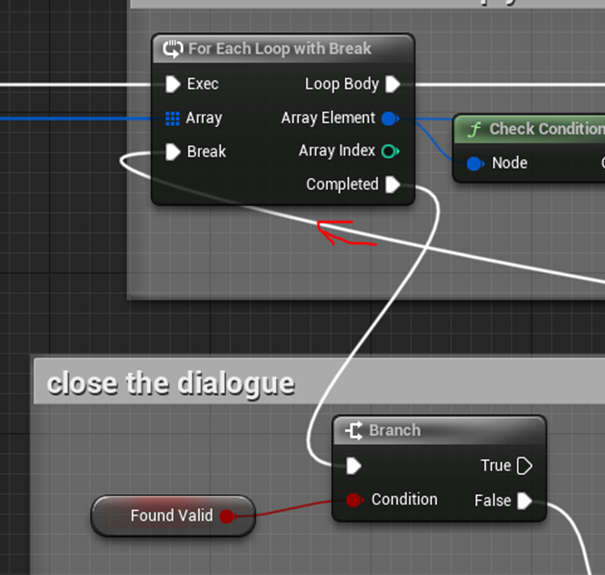
Task: Click the 'False' label on Branch node
Action: point(493,501)
